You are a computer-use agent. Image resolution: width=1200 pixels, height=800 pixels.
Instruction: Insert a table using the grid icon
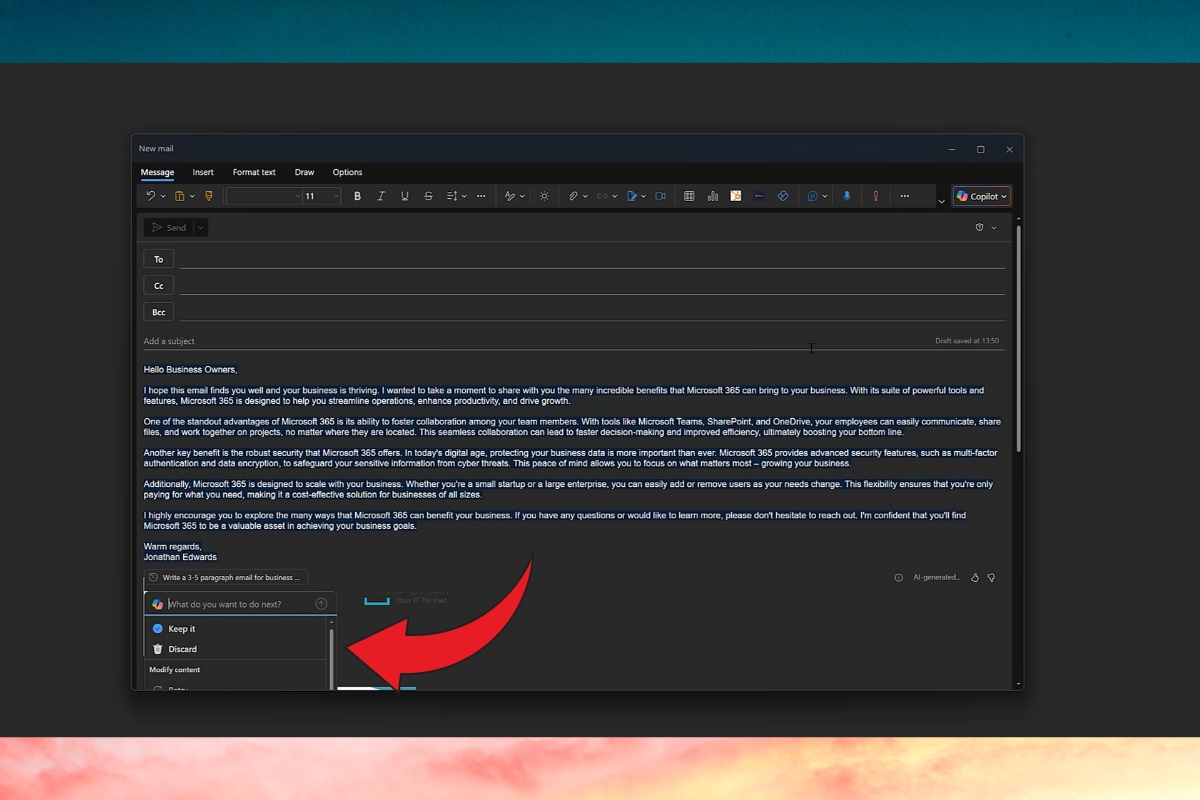pos(689,196)
